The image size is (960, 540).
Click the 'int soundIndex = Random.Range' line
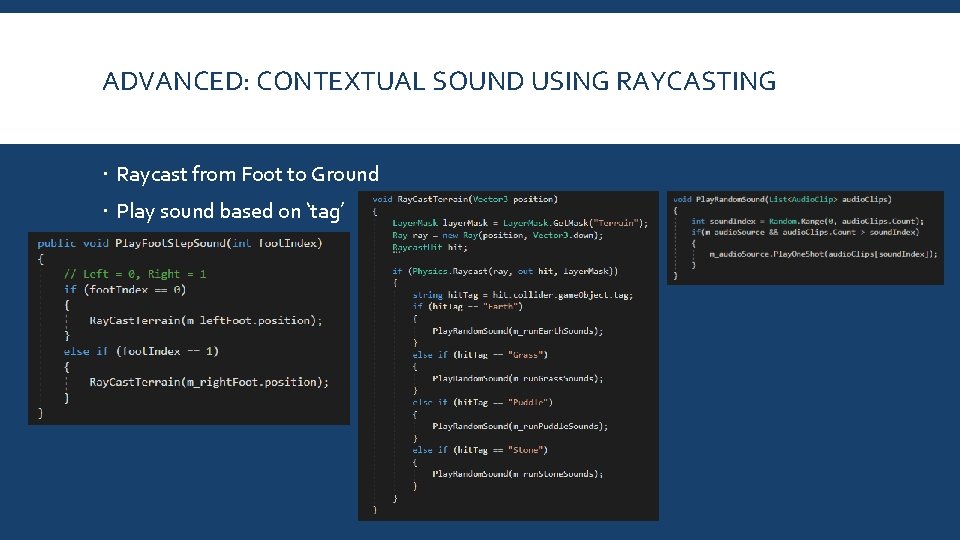pos(807,221)
